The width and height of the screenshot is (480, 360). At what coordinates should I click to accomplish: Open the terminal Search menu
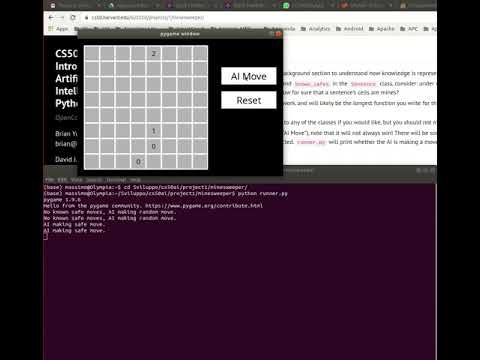pos(94,180)
